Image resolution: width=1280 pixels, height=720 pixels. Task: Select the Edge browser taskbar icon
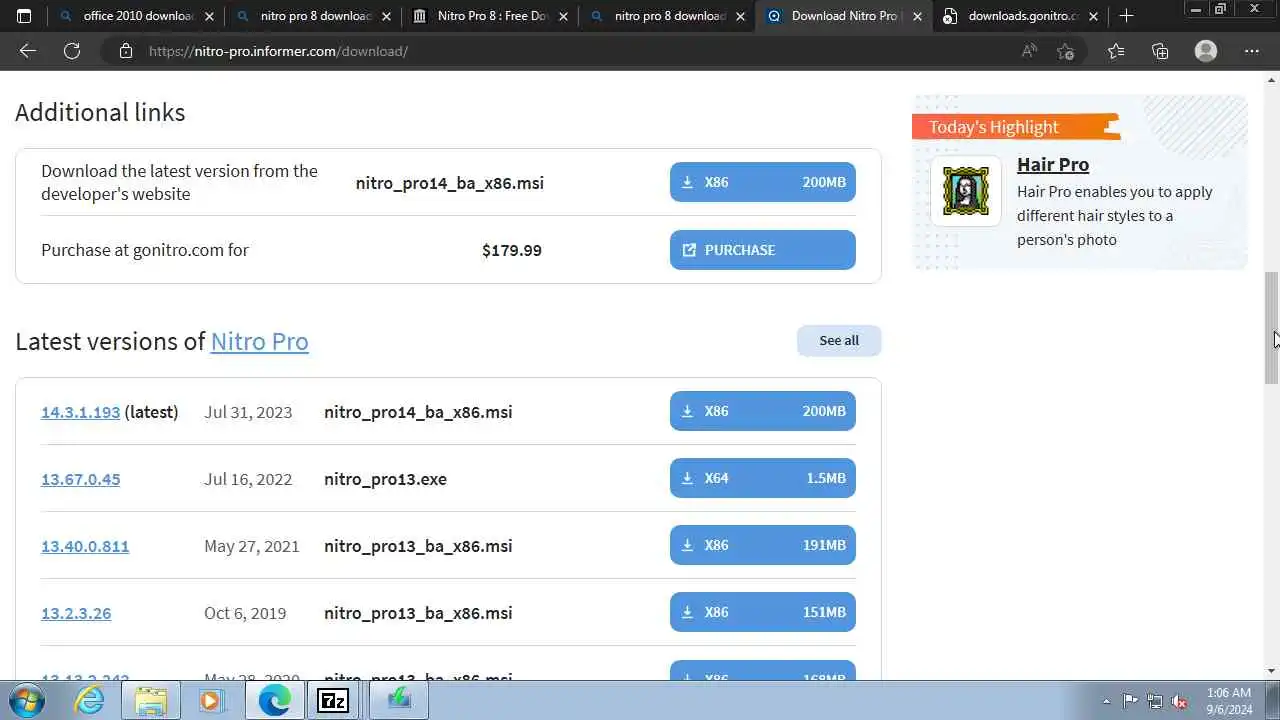[274, 701]
